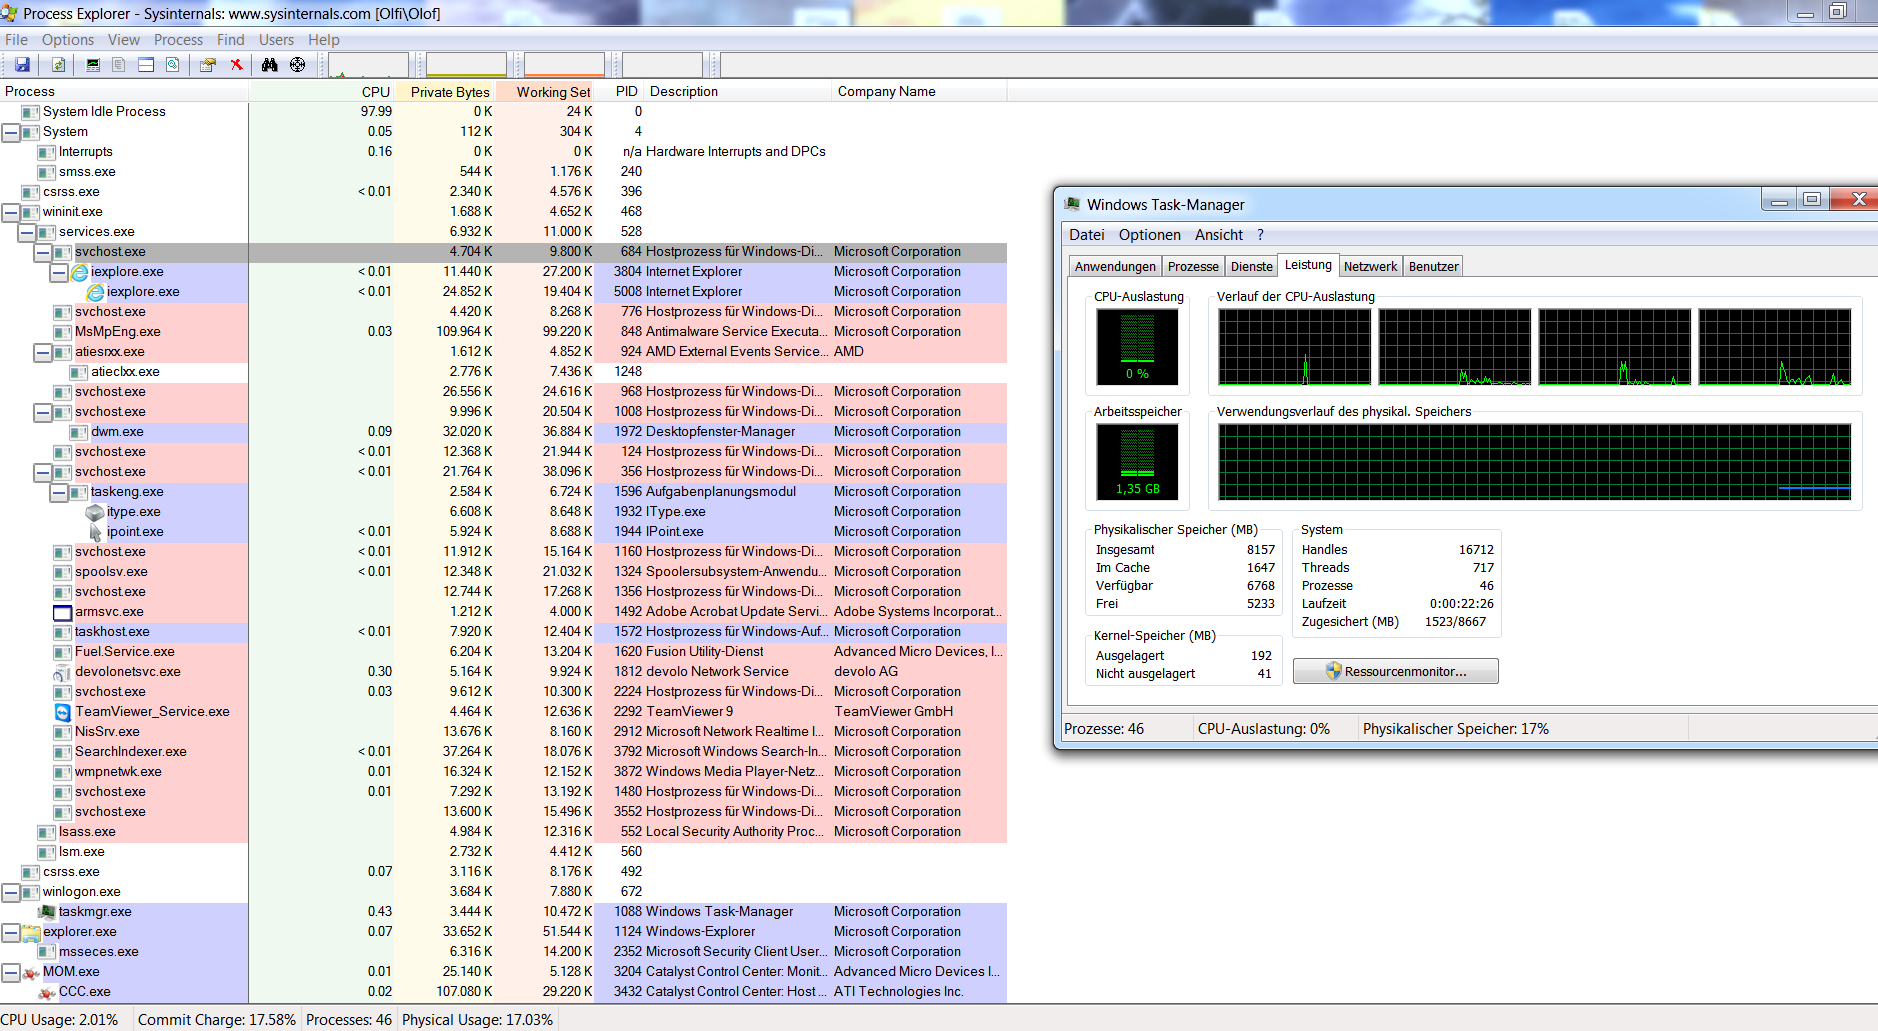
Task: Select the lsass.exe process row
Action: coord(503,832)
